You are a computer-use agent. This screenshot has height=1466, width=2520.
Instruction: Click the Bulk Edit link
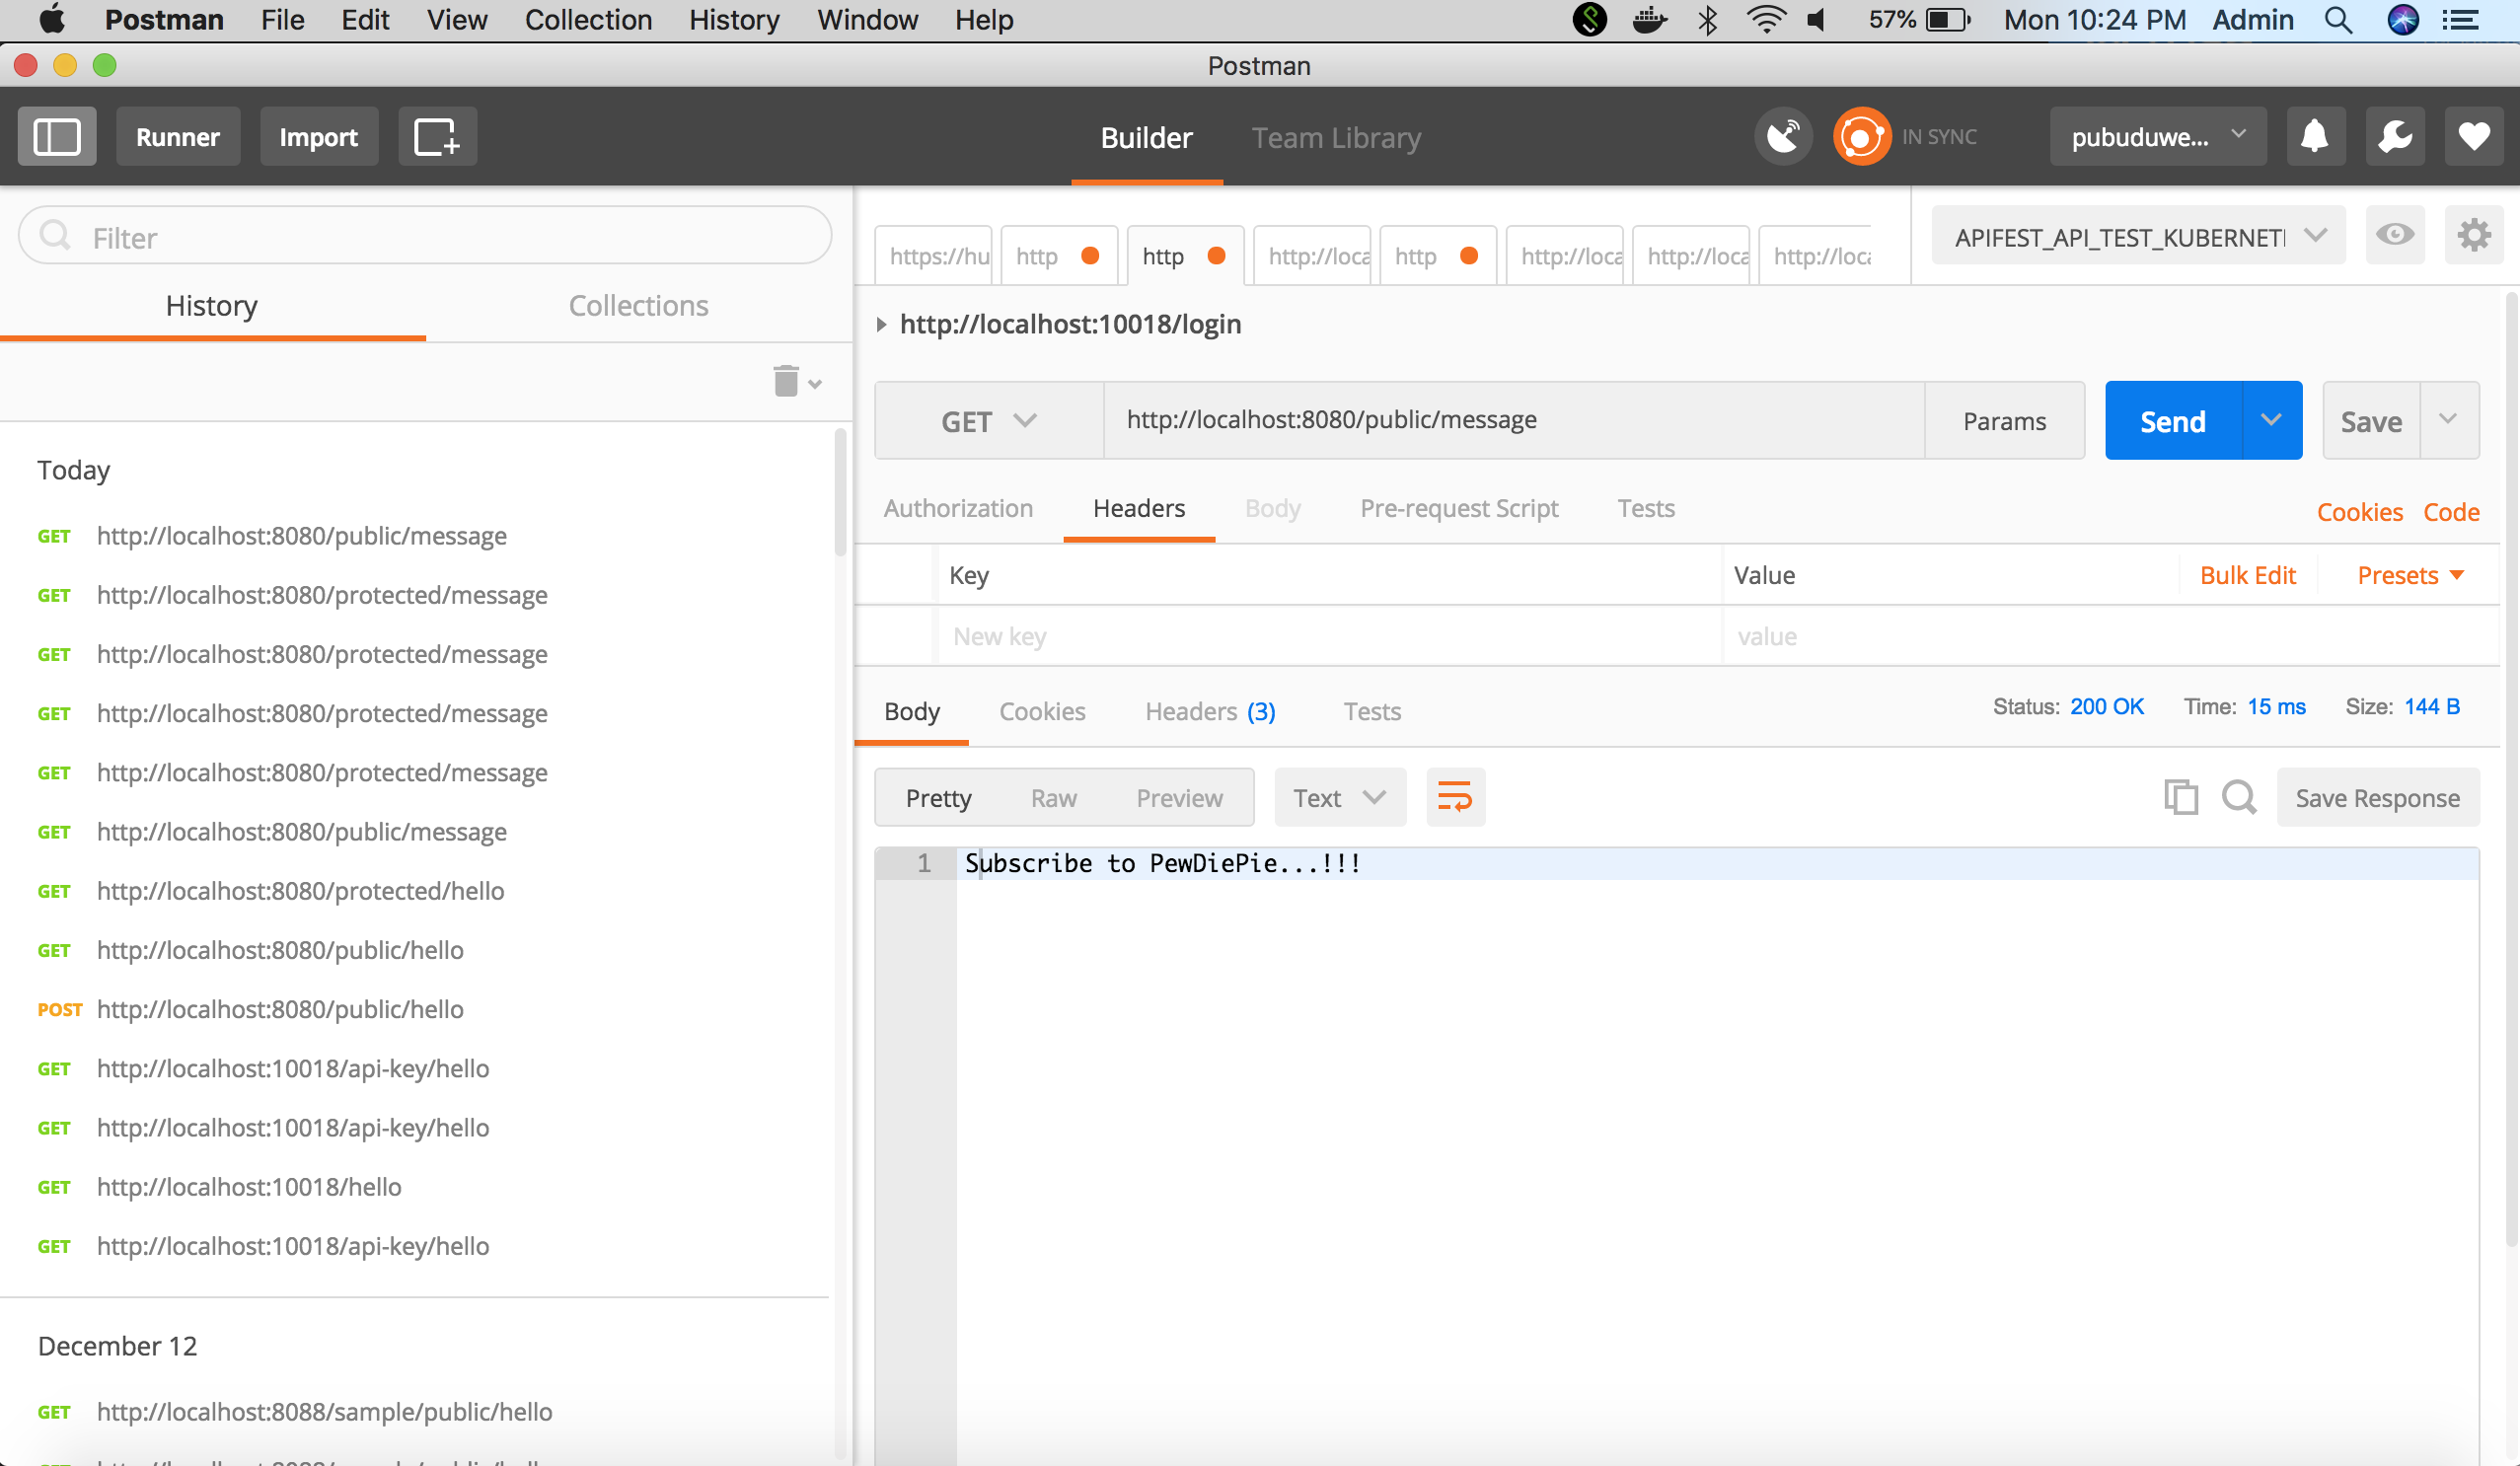2247,575
